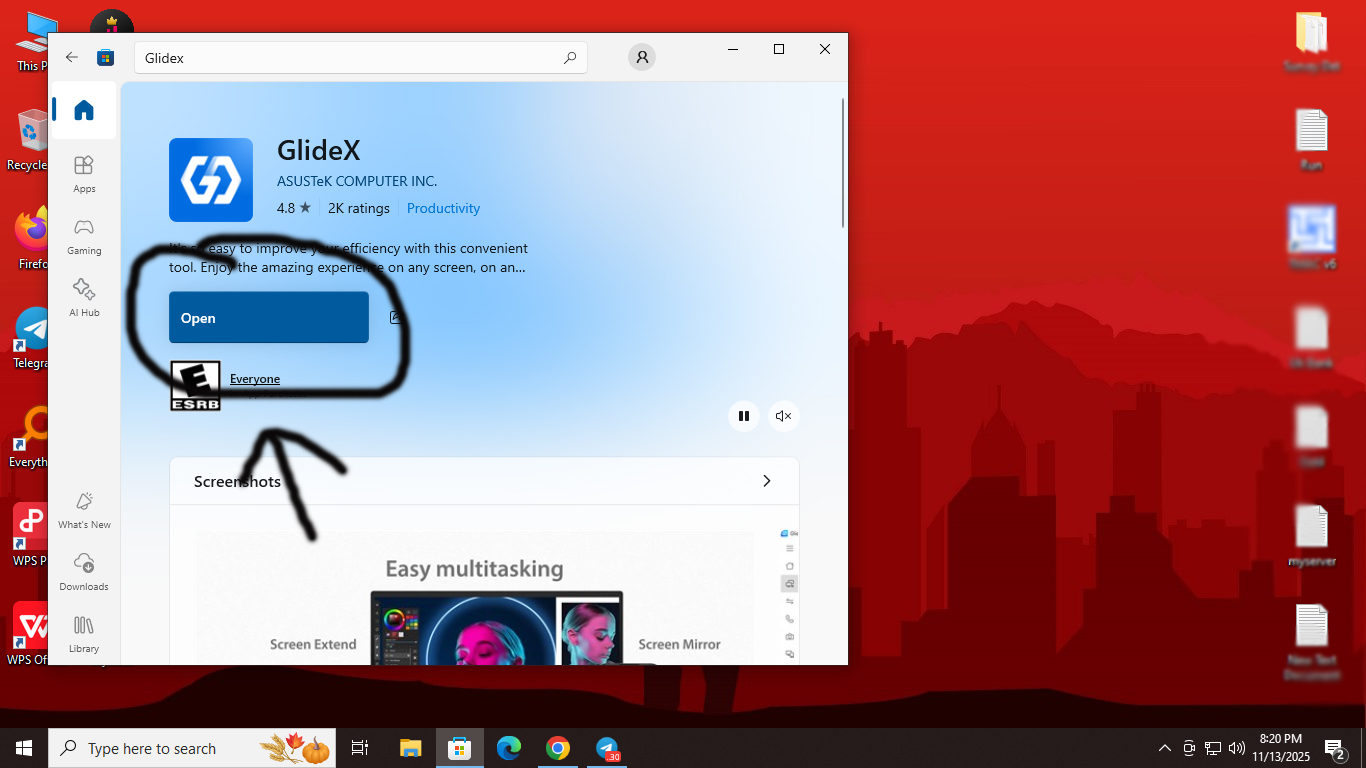Click the Everyone ESRB rating link
This screenshot has width=1366, height=768.
coord(255,379)
